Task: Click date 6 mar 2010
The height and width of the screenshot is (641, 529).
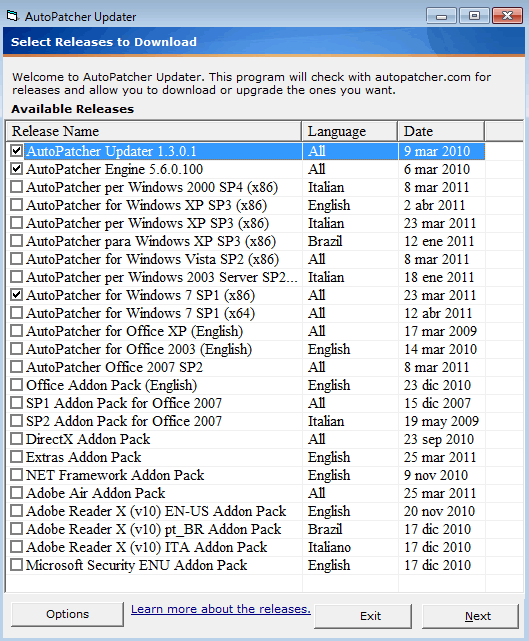Action: coord(437,169)
